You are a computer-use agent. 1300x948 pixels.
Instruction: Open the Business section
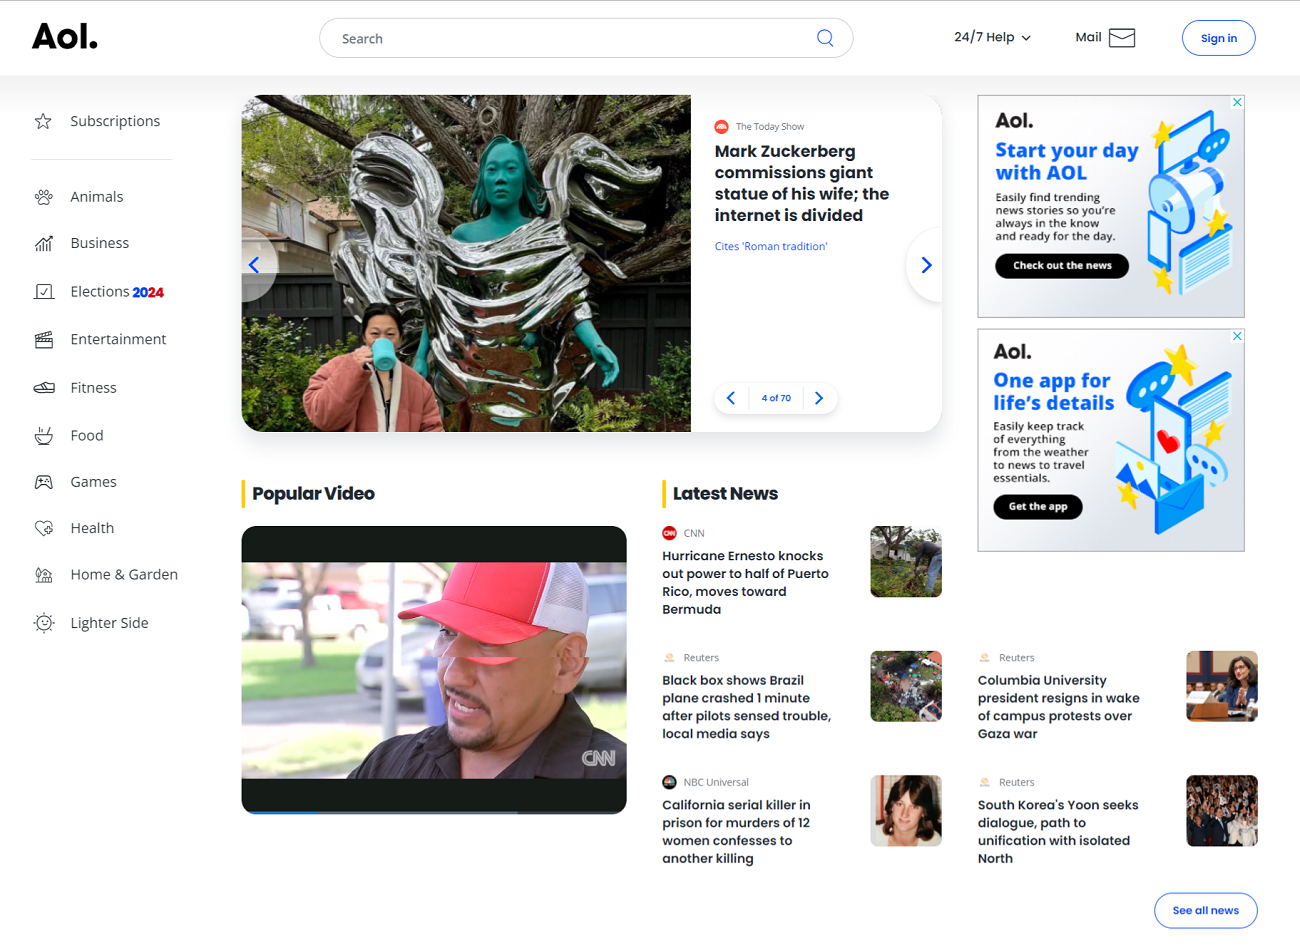coord(100,243)
